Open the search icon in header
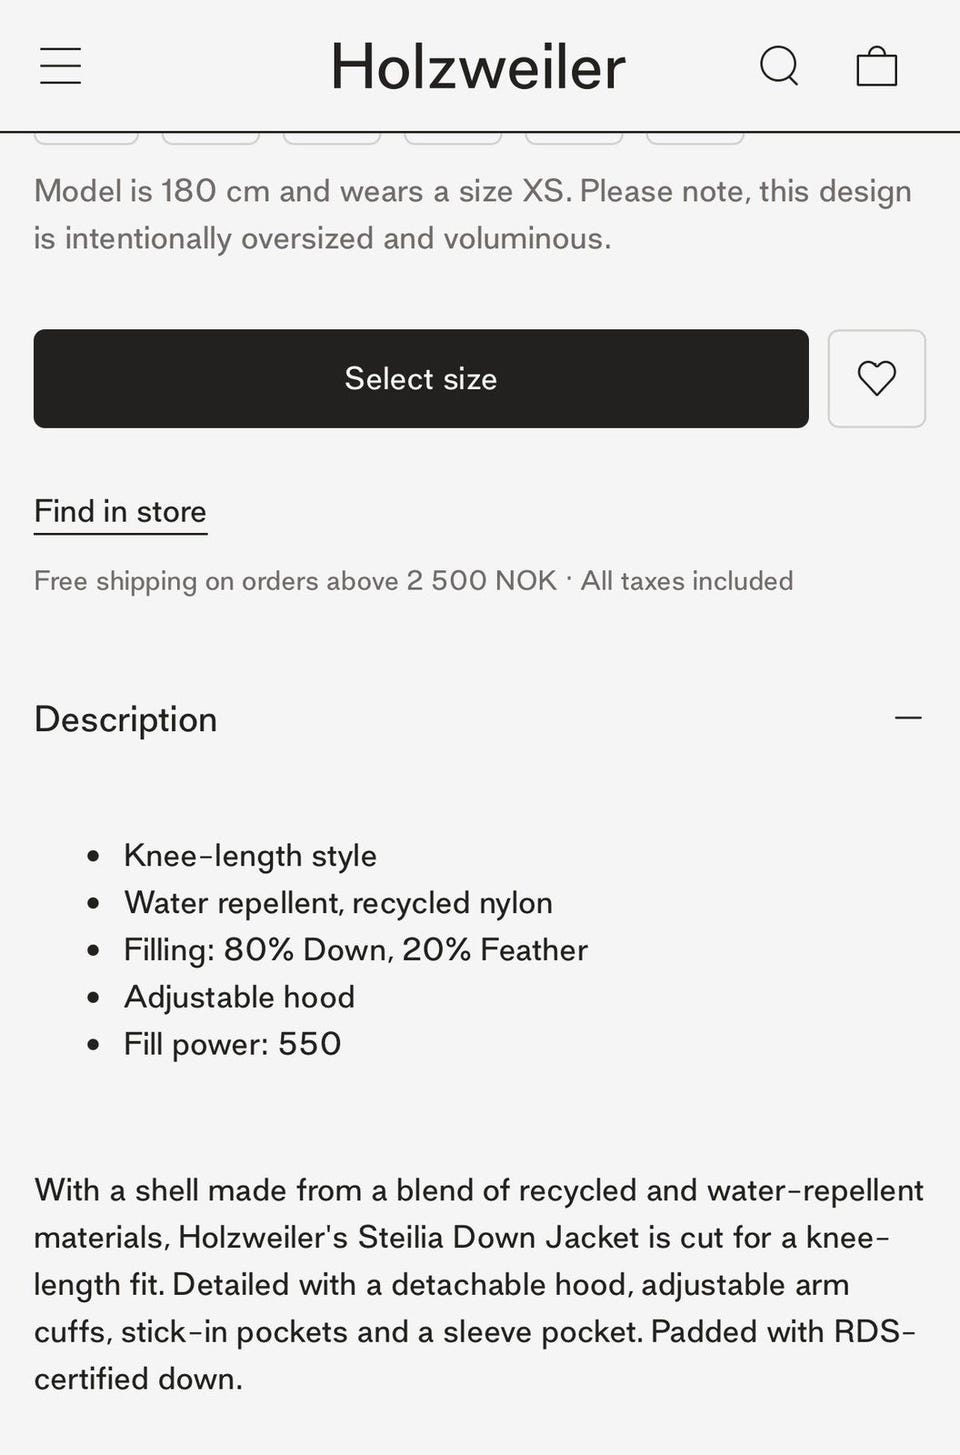960x1455 pixels. tap(779, 66)
